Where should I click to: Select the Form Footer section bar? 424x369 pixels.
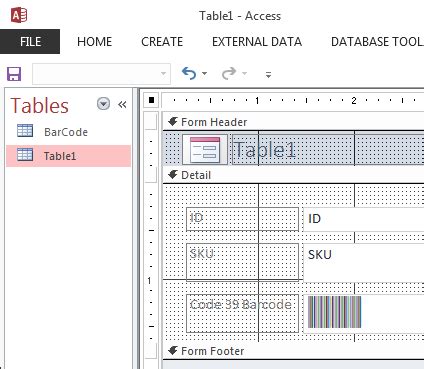[x=293, y=351]
